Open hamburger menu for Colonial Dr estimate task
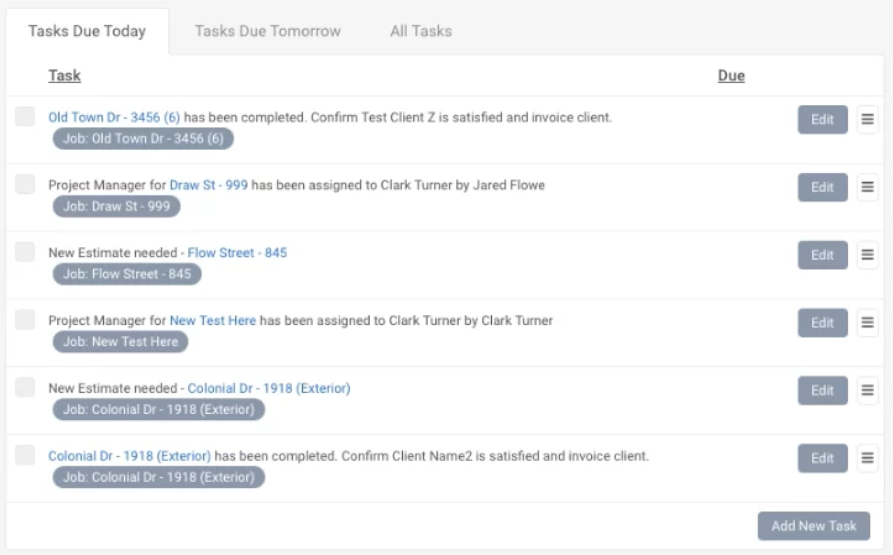Viewport: 893px width, 555px height. tap(867, 390)
